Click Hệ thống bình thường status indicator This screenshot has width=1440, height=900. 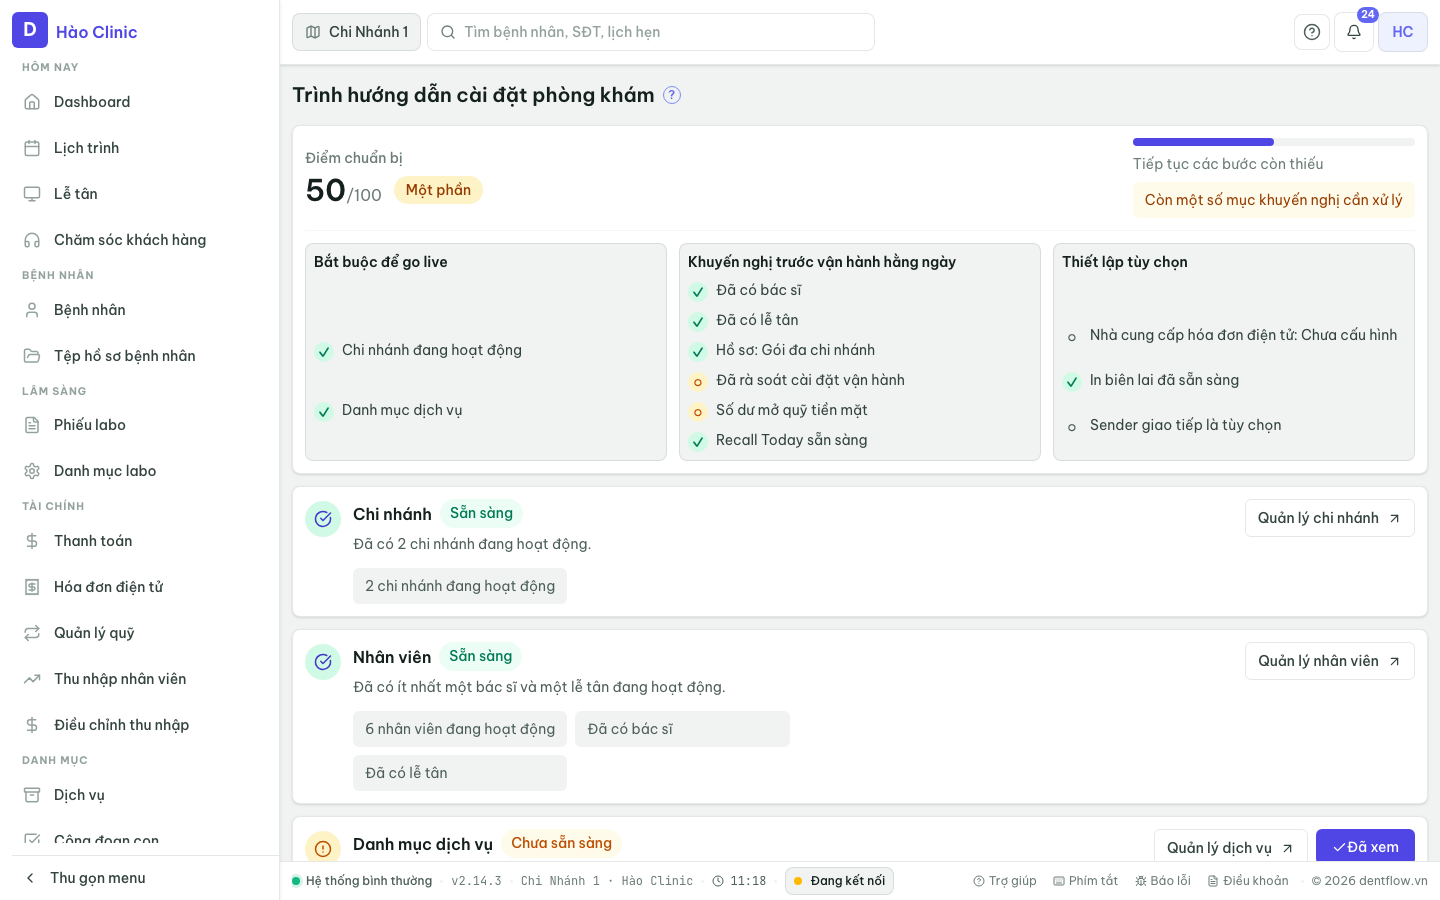point(362,881)
